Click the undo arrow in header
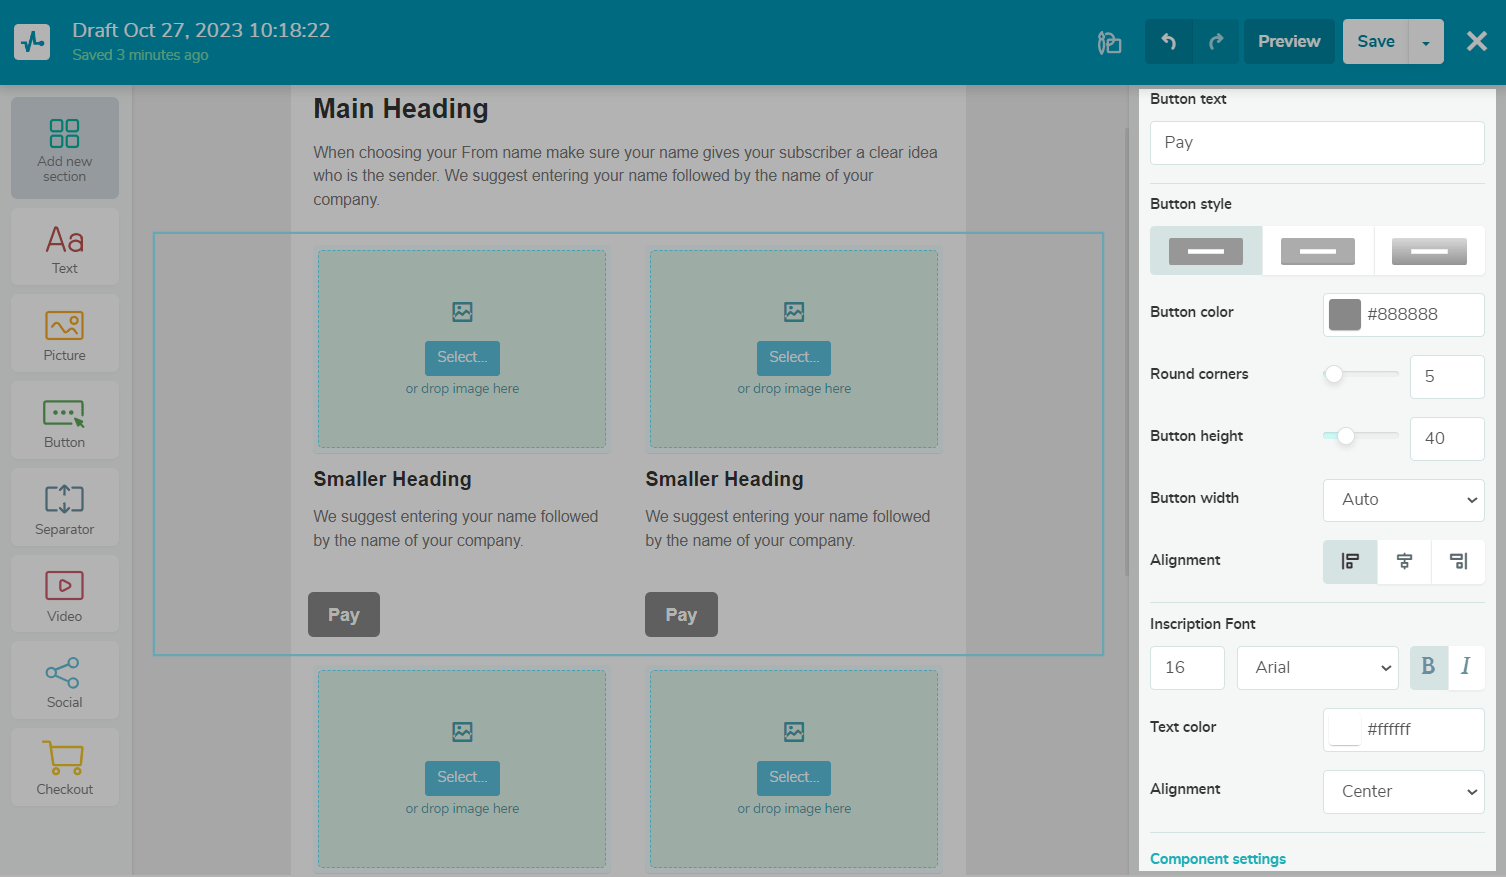The width and height of the screenshot is (1506, 877). point(1168,42)
